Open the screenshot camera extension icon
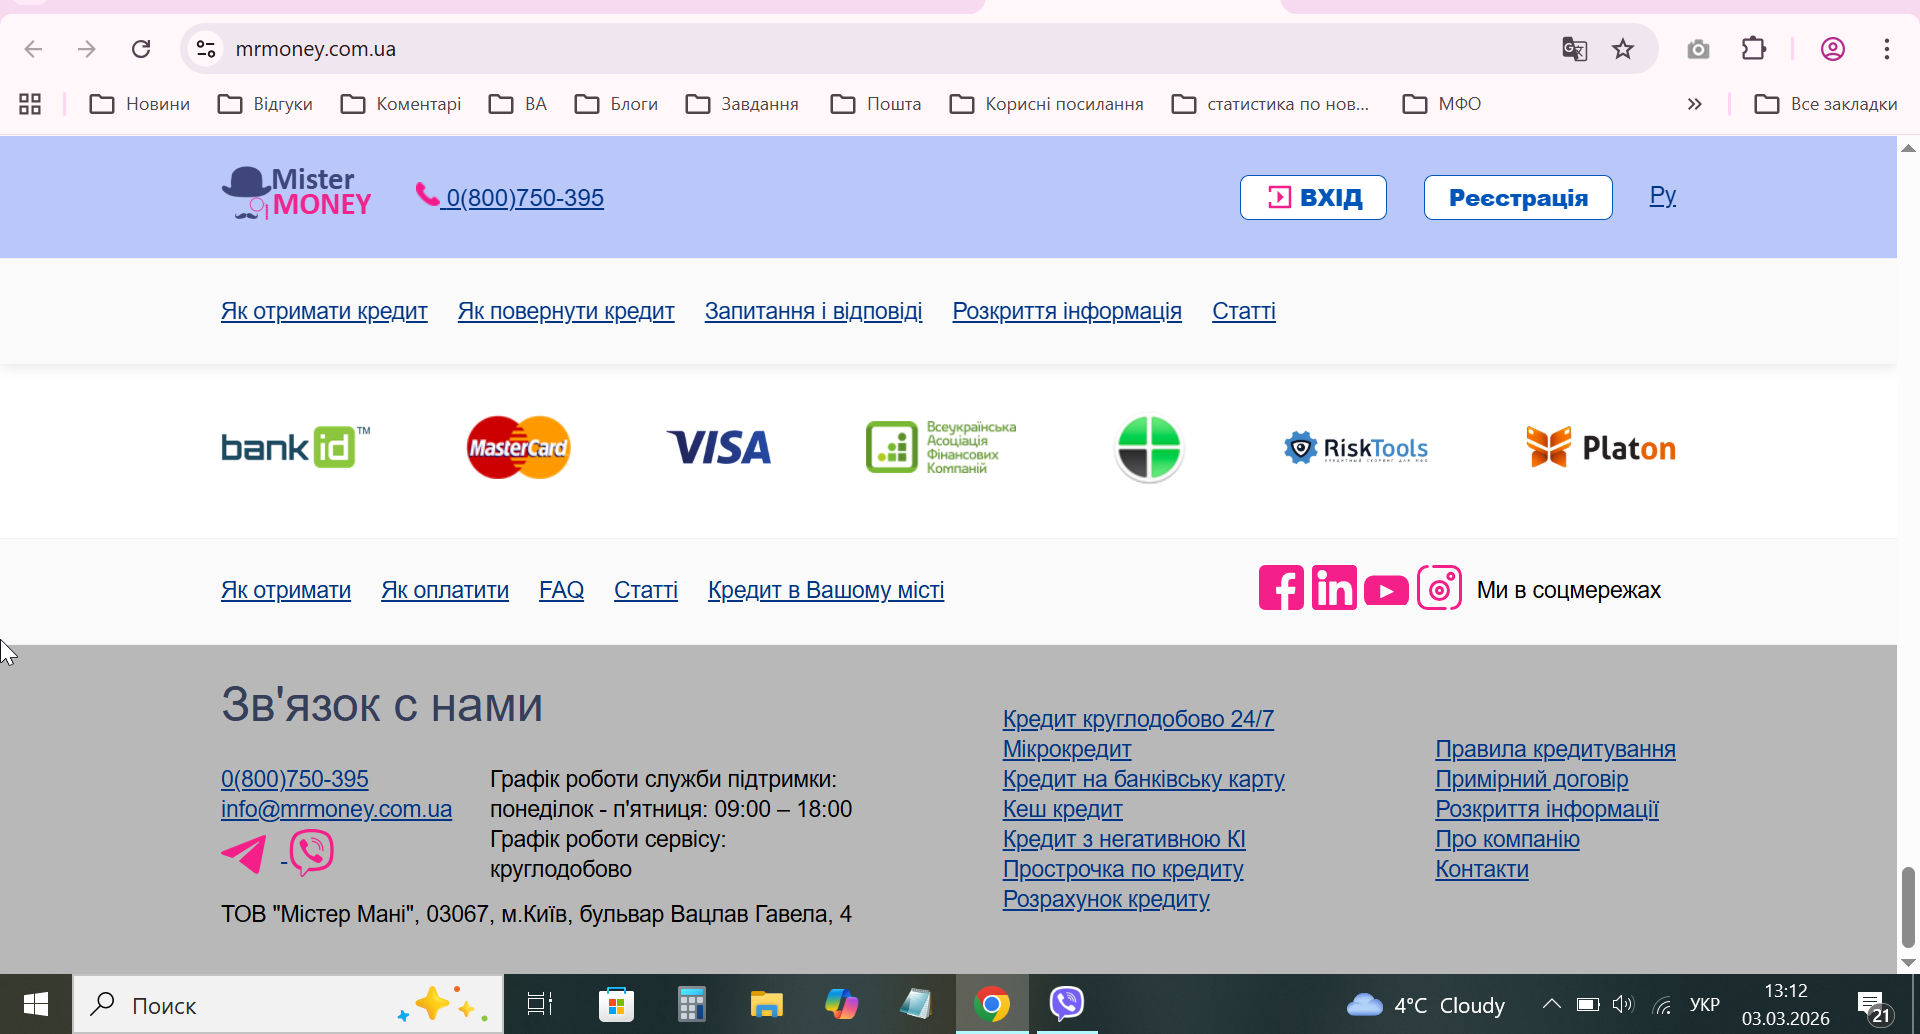The width and height of the screenshot is (1920, 1034). [1698, 49]
